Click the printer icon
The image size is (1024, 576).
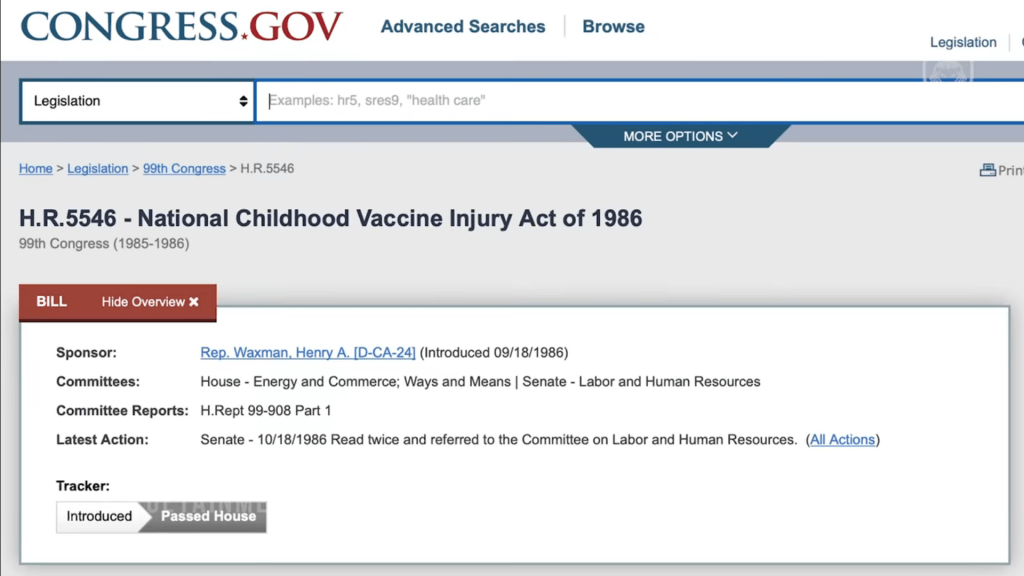click(x=987, y=170)
